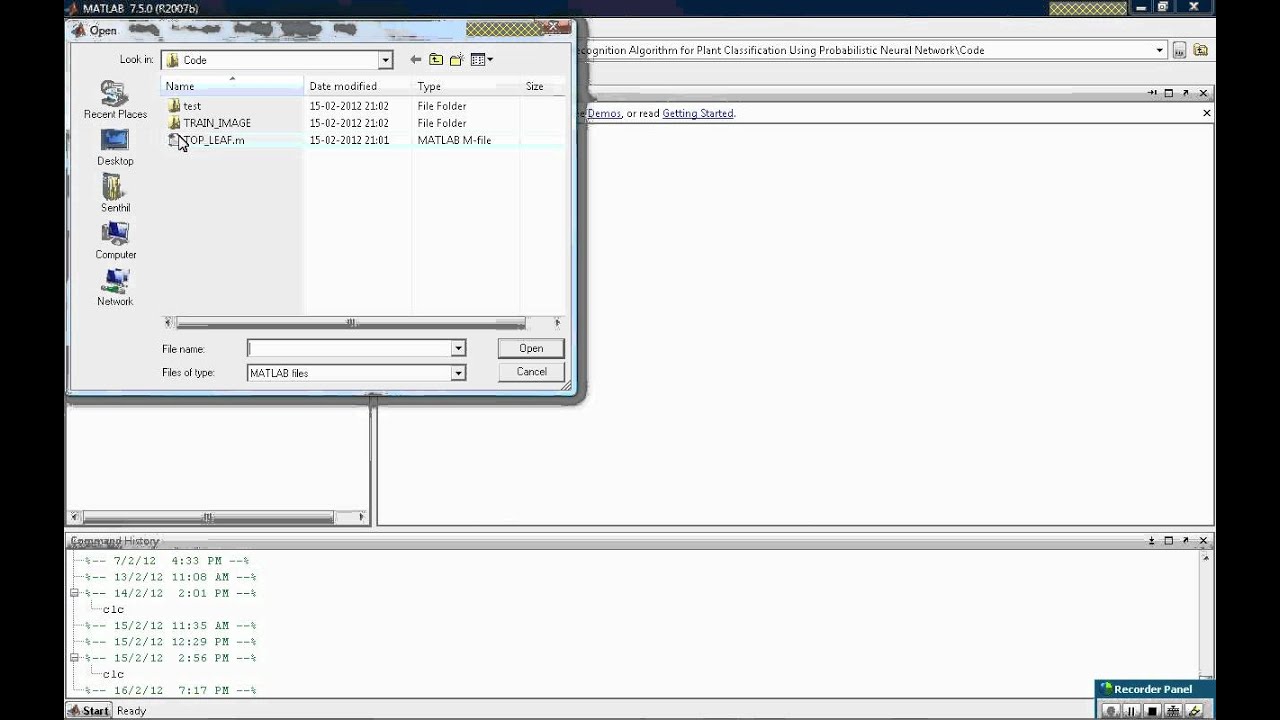
Task: Pause recording in Recorder Panel
Action: pos(1132,711)
